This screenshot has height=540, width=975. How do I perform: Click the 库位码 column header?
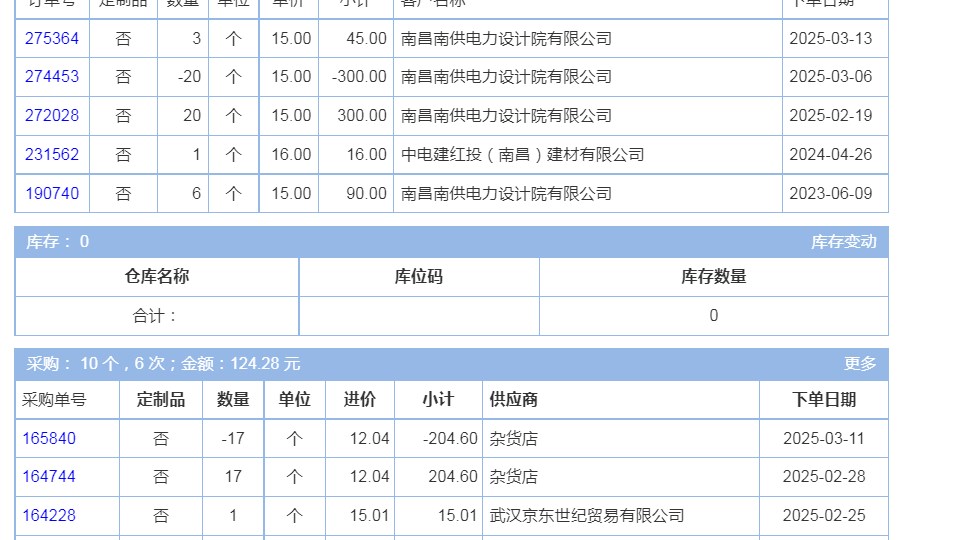419,277
